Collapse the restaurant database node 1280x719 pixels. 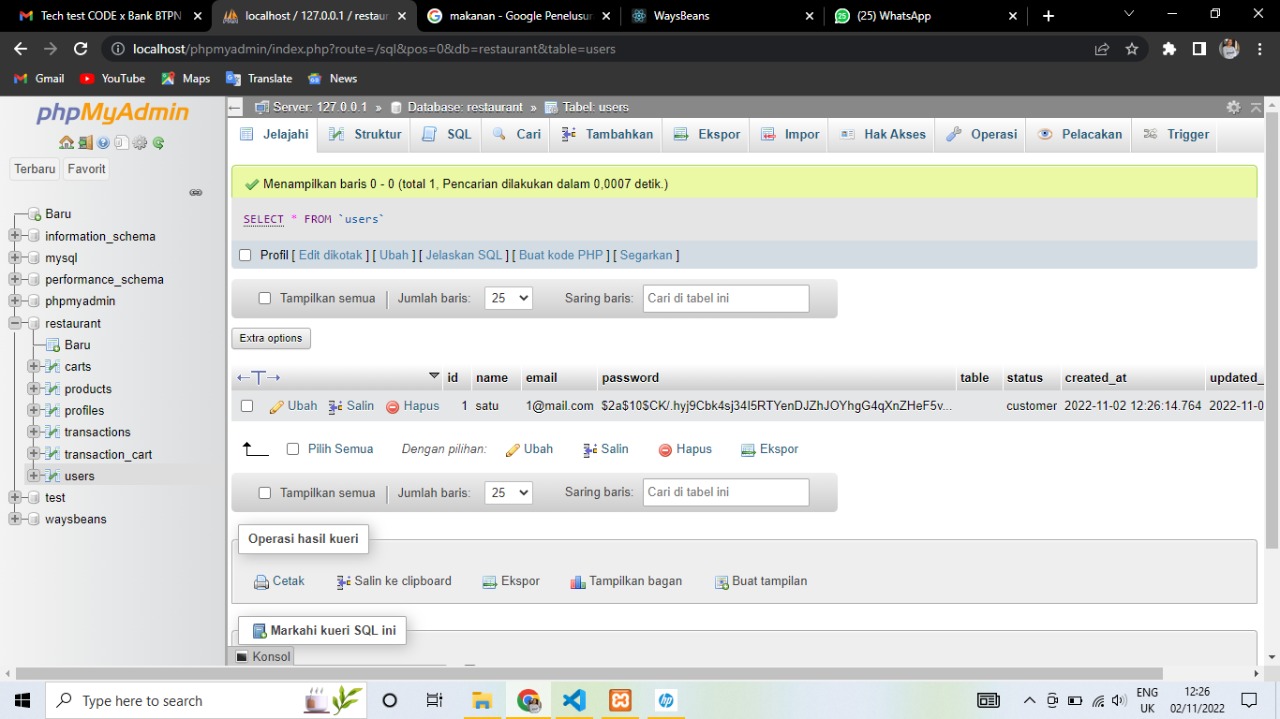pyautogui.click(x=15, y=323)
